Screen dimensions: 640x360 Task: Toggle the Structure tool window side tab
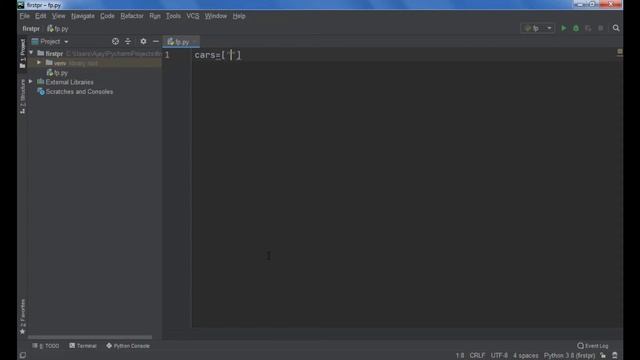click(22, 96)
